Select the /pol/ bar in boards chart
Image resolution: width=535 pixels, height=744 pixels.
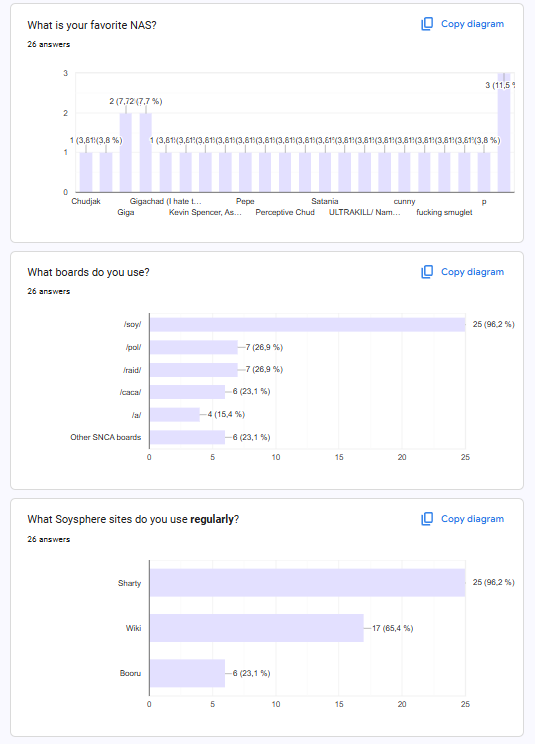click(x=194, y=347)
